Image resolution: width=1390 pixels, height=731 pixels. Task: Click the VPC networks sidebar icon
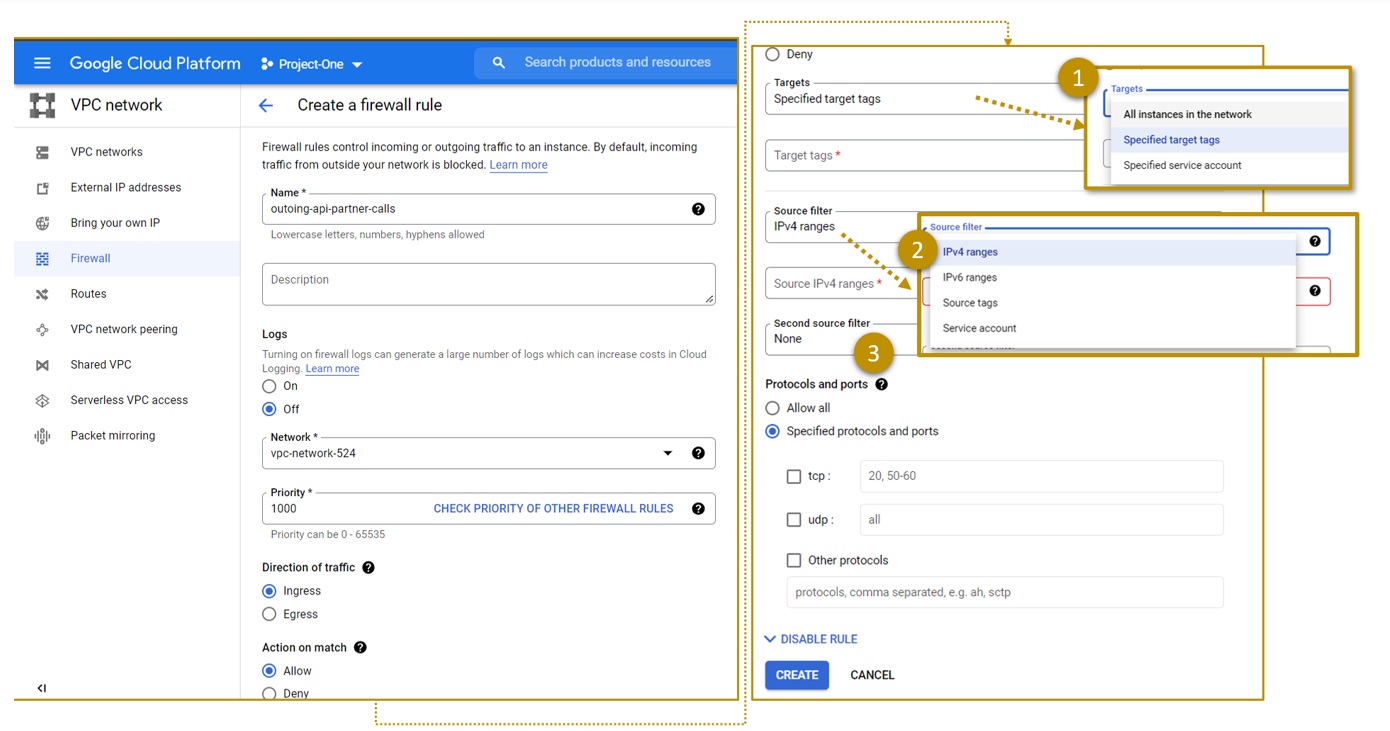click(42, 152)
